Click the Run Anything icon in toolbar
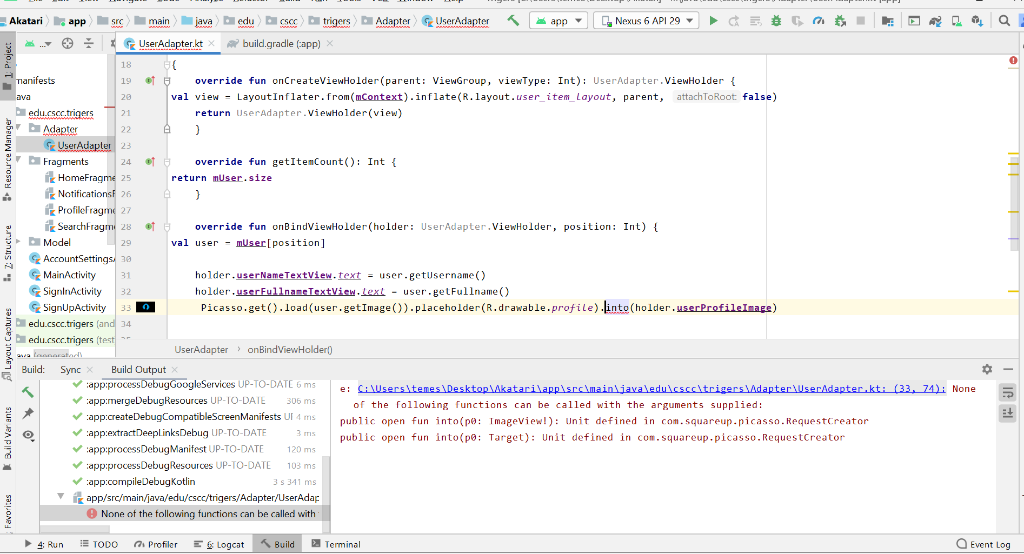The height and width of the screenshot is (554, 1024). point(914,21)
